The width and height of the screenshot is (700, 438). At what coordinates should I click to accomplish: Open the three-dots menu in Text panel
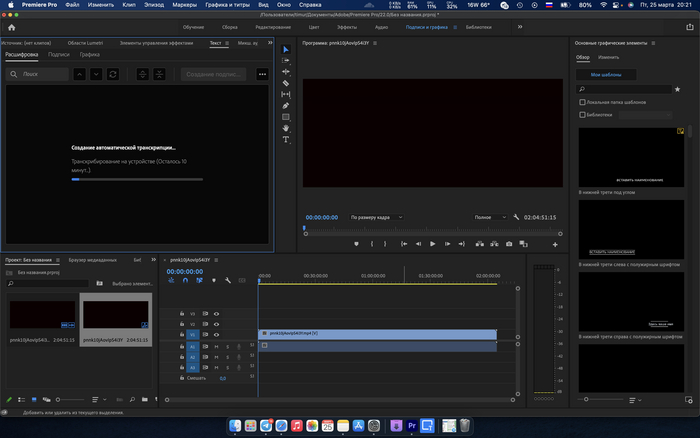(x=262, y=75)
